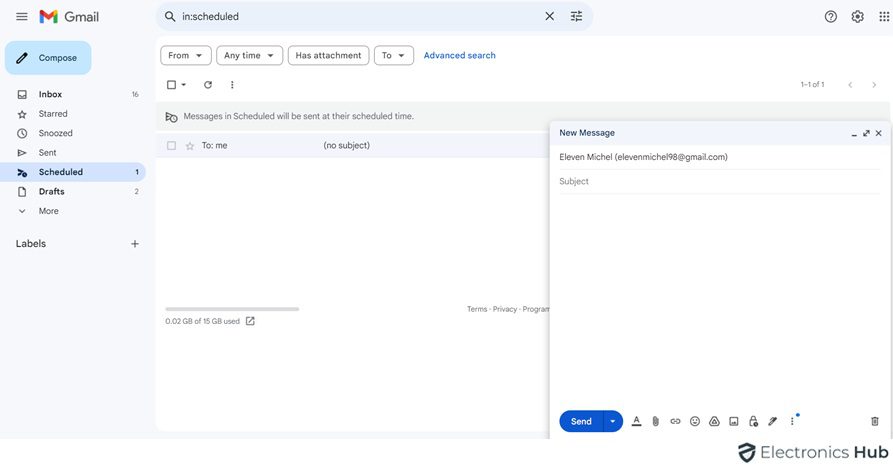Open the main menu hamburger icon

[22, 17]
